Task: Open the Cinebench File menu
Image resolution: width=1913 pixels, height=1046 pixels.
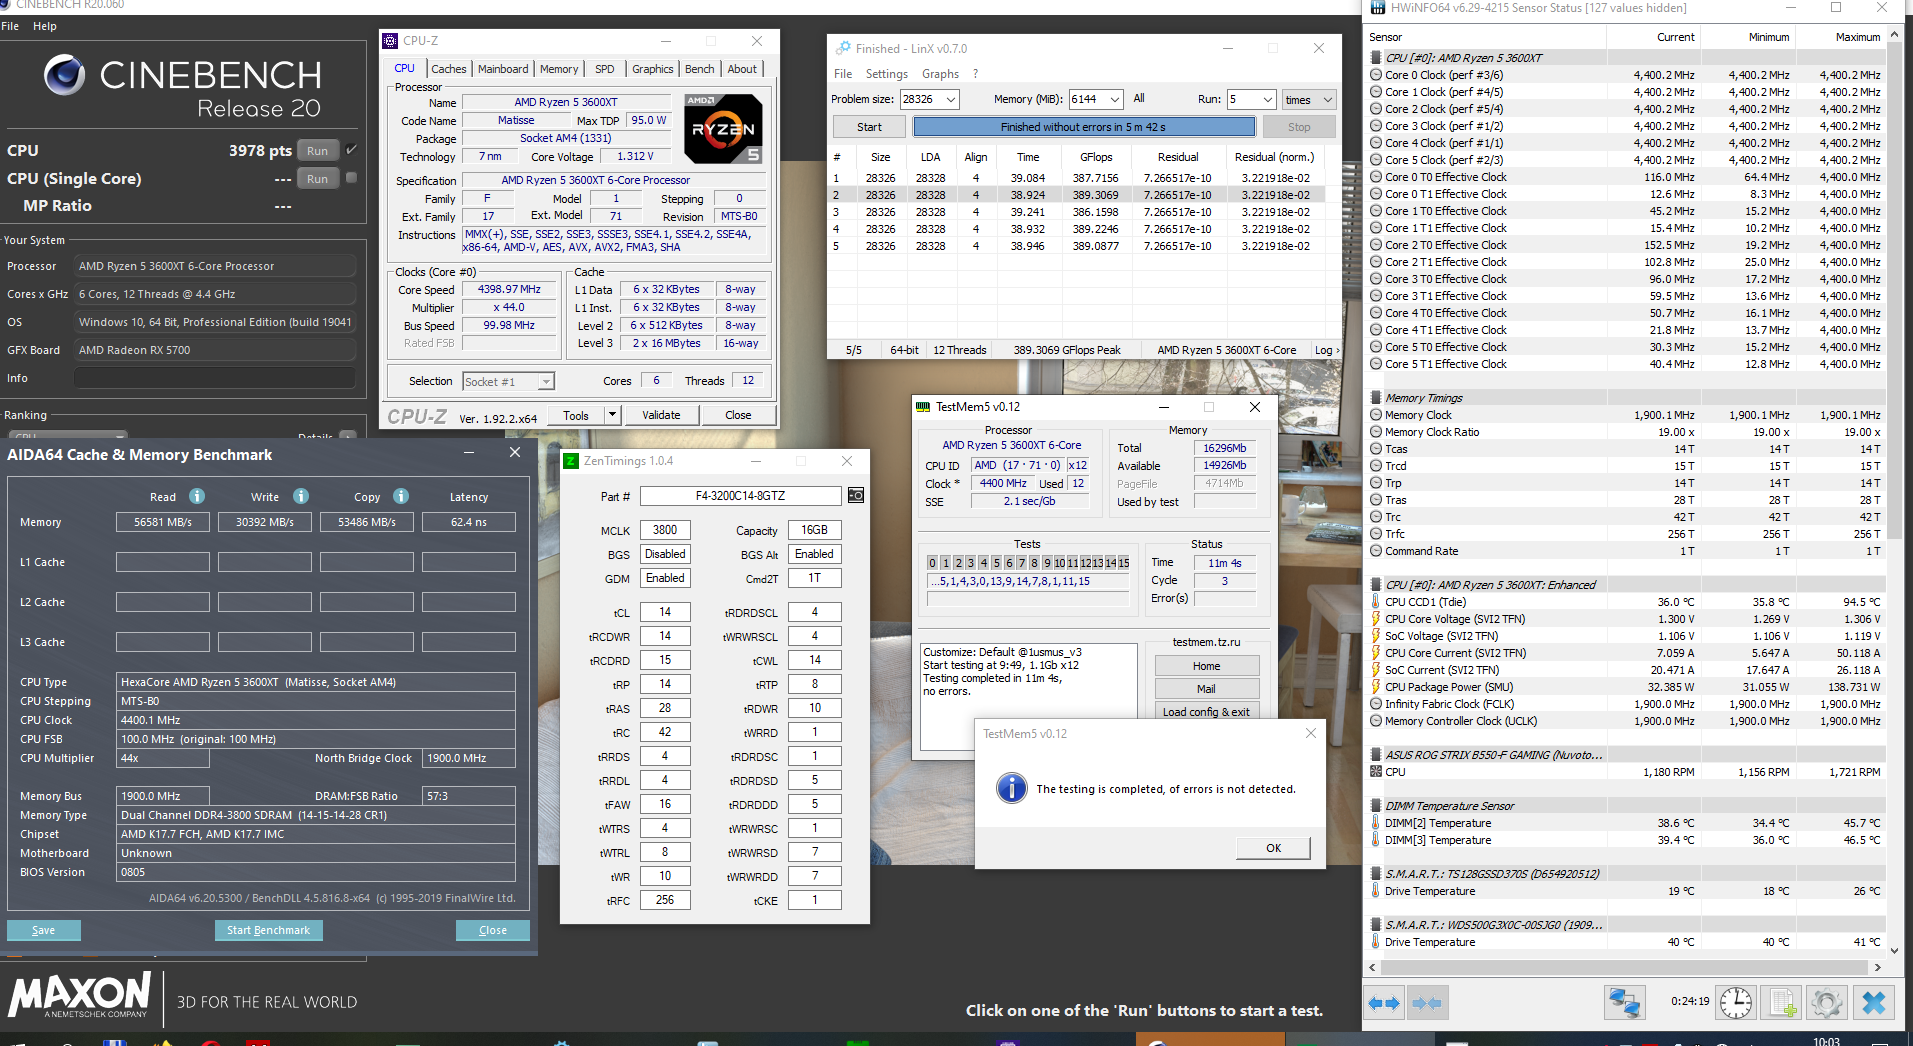Action: click(x=10, y=26)
